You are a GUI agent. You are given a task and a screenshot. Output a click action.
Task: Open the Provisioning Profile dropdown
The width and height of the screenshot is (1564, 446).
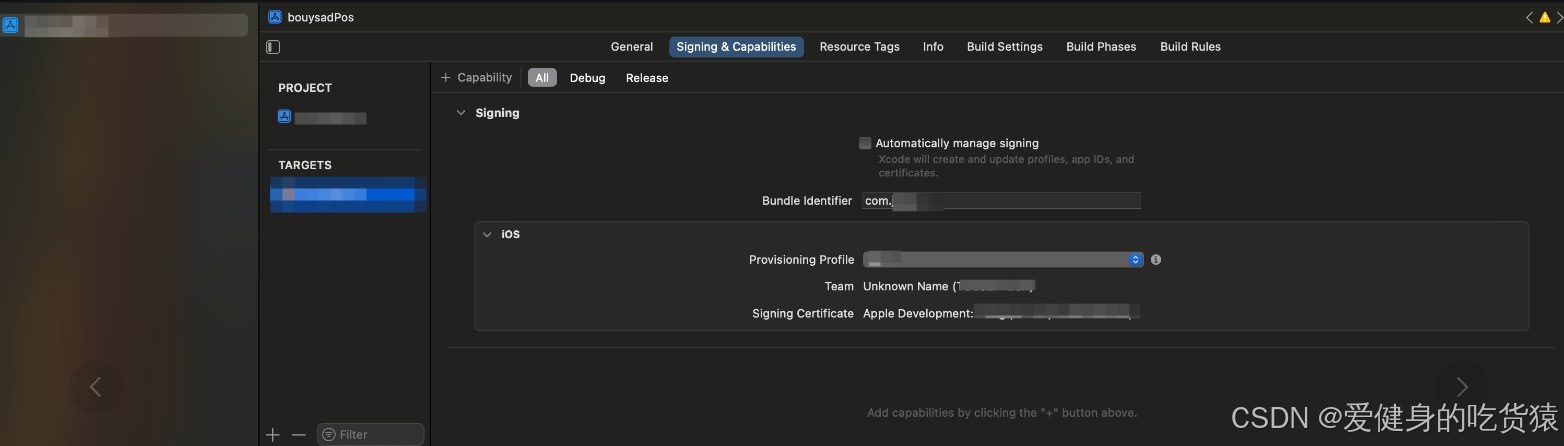pyautogui.click(x=1003, y=260)
